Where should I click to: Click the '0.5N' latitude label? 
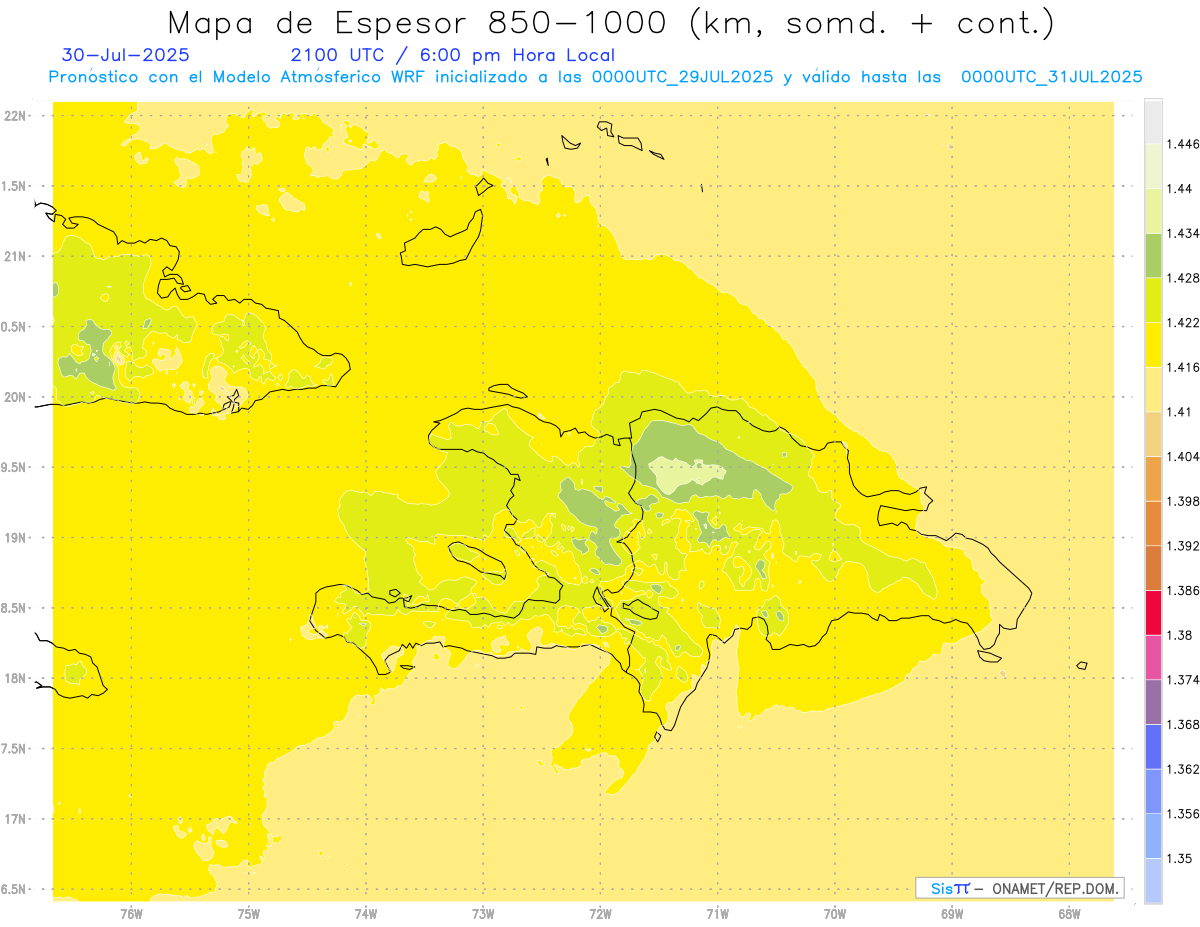pos(15,326)
